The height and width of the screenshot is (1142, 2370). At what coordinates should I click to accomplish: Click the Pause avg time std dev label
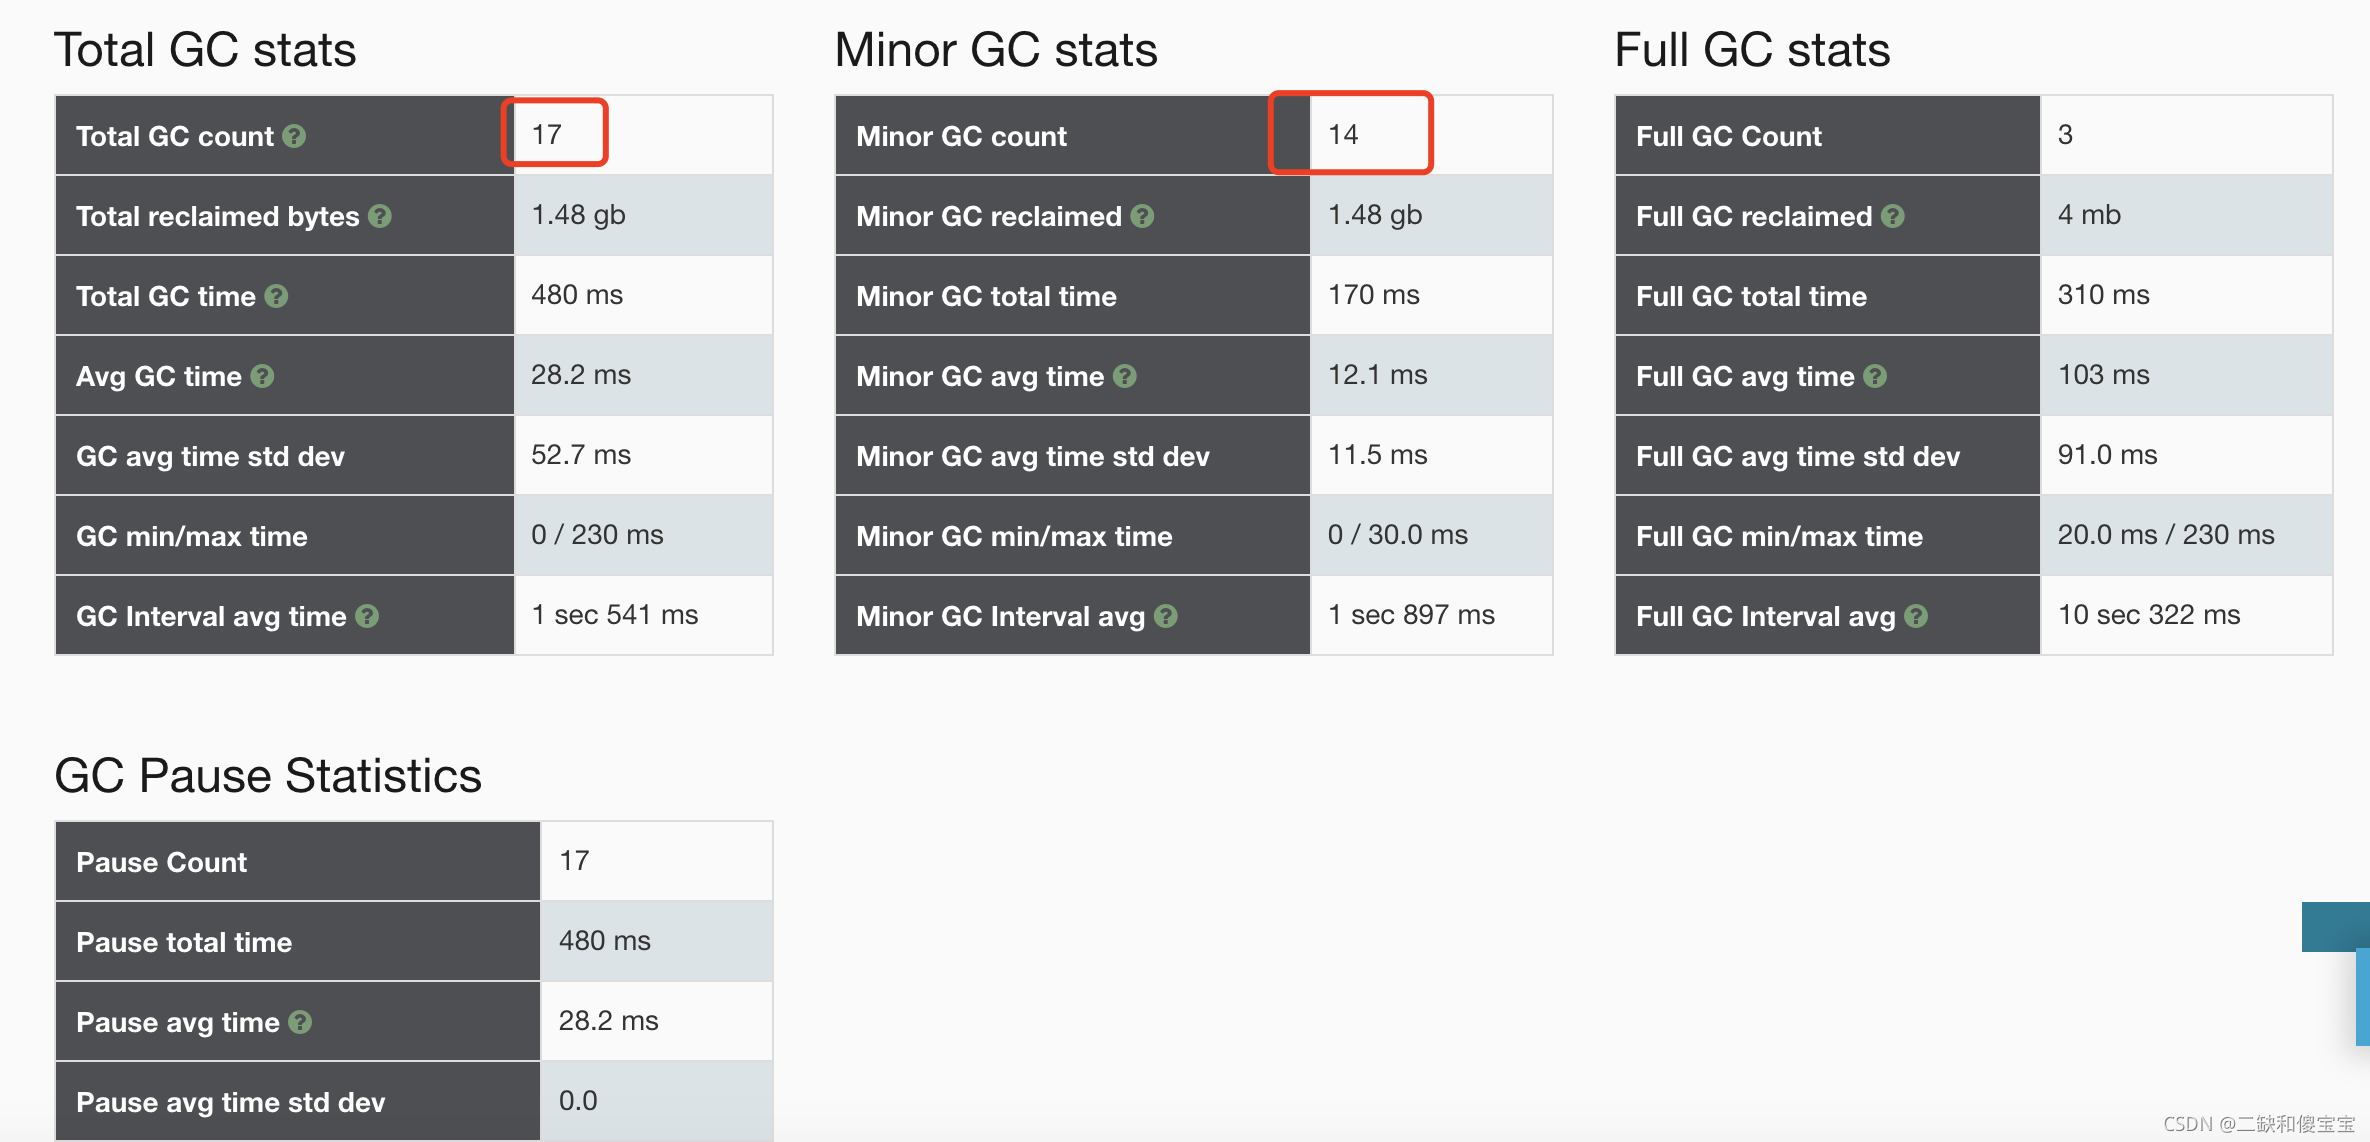[230, 1102]
